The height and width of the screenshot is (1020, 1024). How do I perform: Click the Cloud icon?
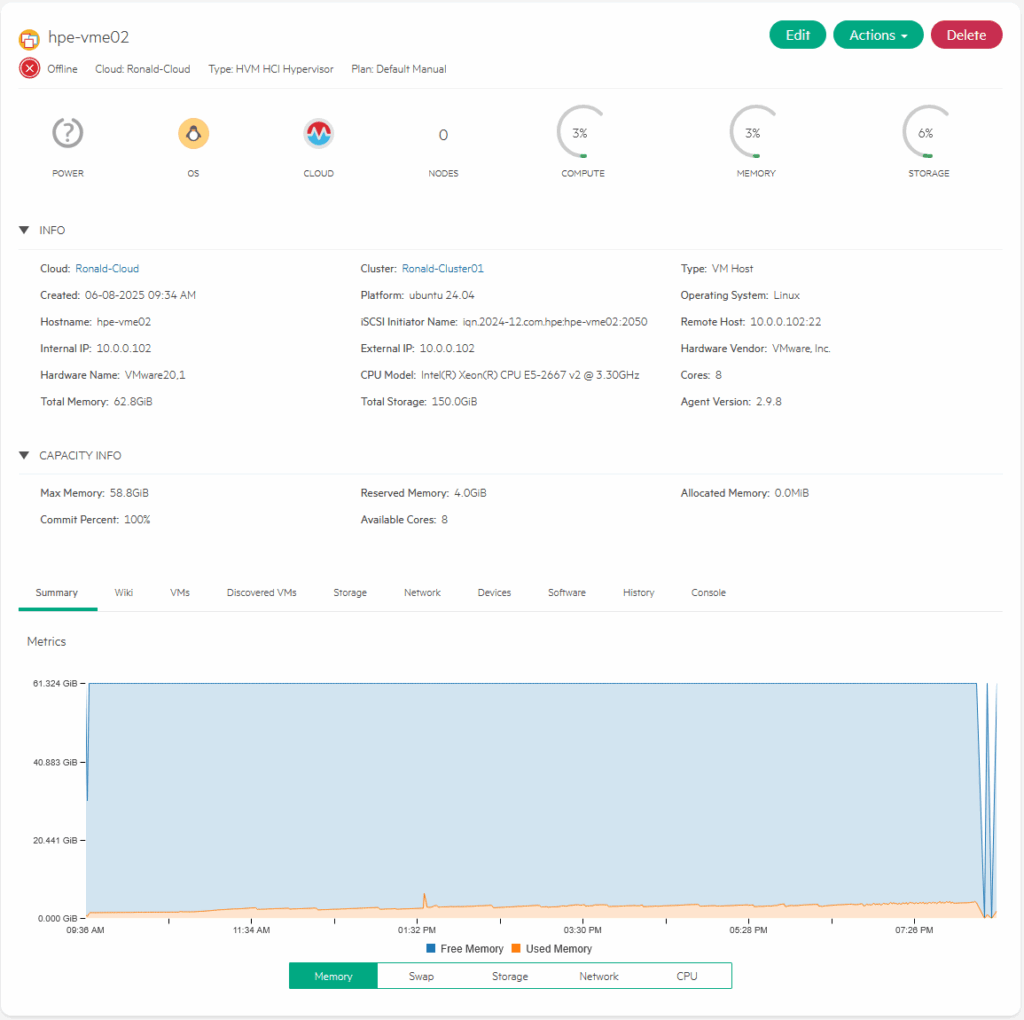(x=318, y=133)
